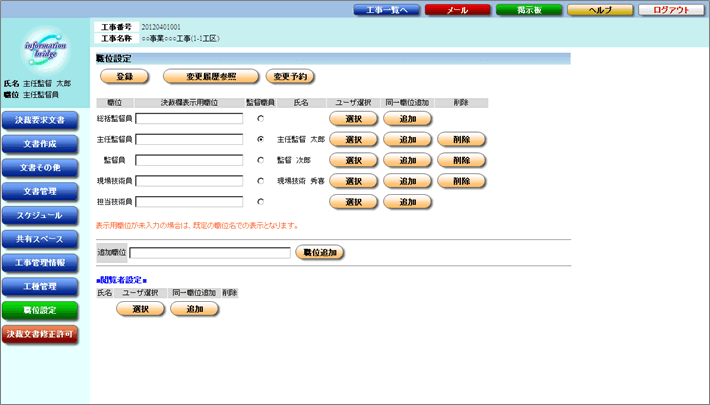Click the ヘルプ button
Viewport: 710px width, 405px height.
(599, 9)
